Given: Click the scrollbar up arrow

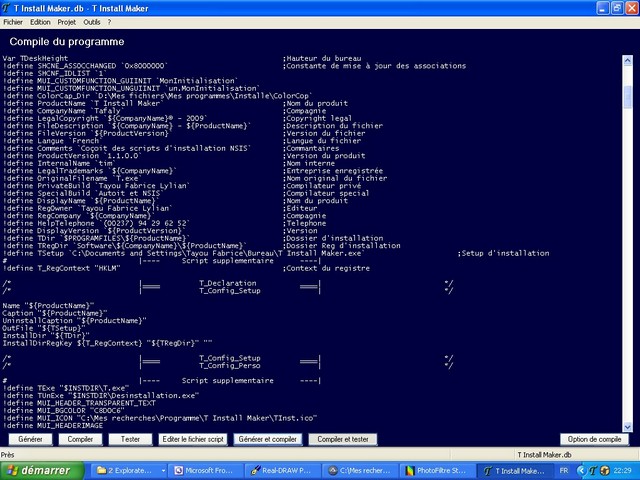Looking at the screenshot, I should tap(627, 60).
